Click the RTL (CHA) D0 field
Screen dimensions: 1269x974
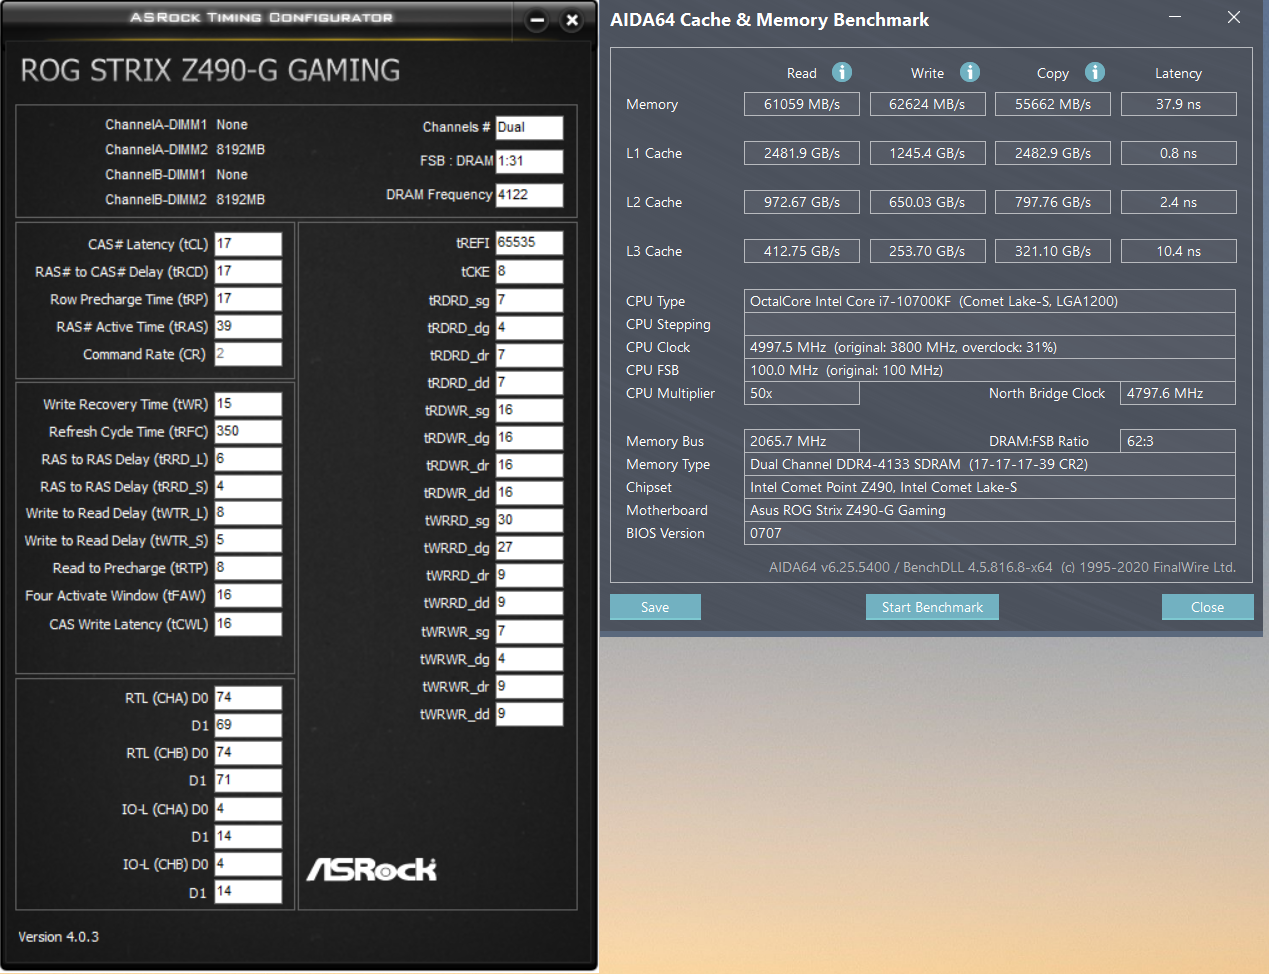tap(248, 698)
